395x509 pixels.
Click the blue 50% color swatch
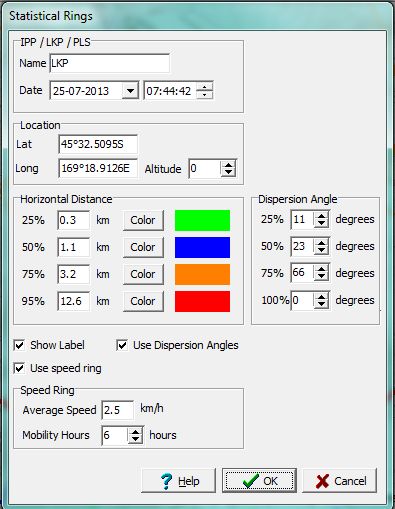click(202, 247)
